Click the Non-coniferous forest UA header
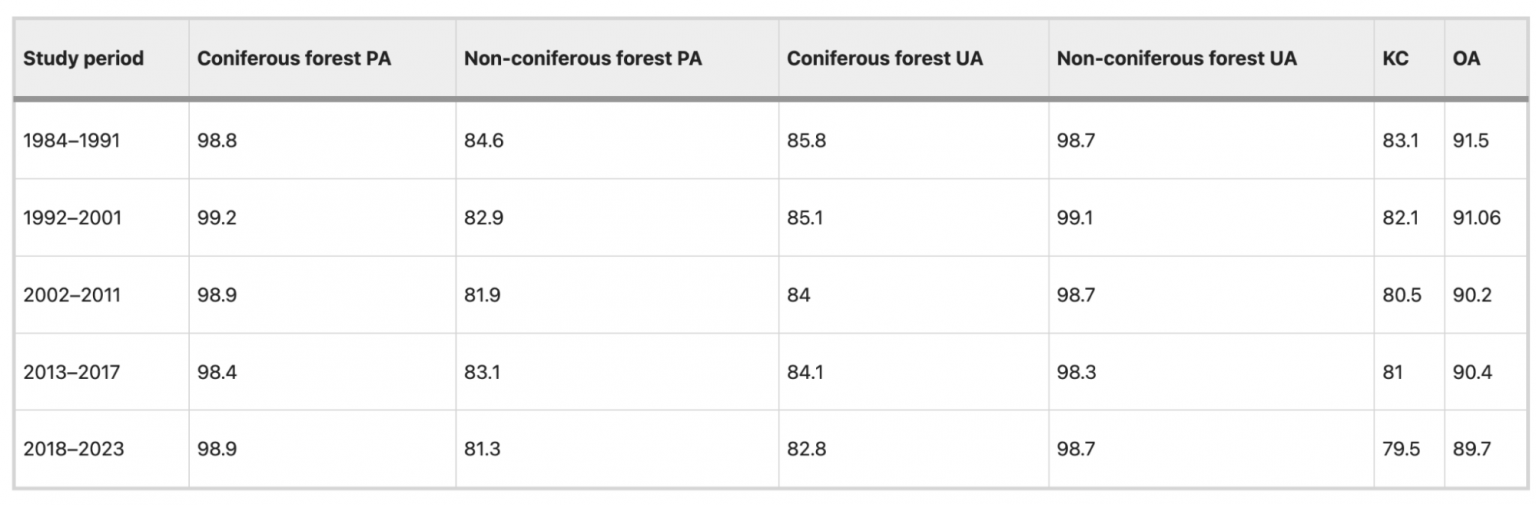 [x=1177, y=58]
